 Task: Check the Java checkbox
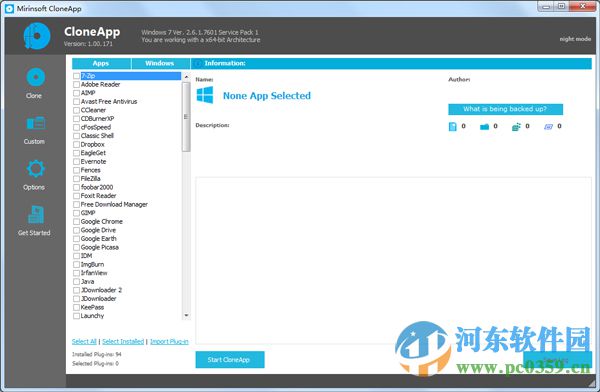(77, 281)
